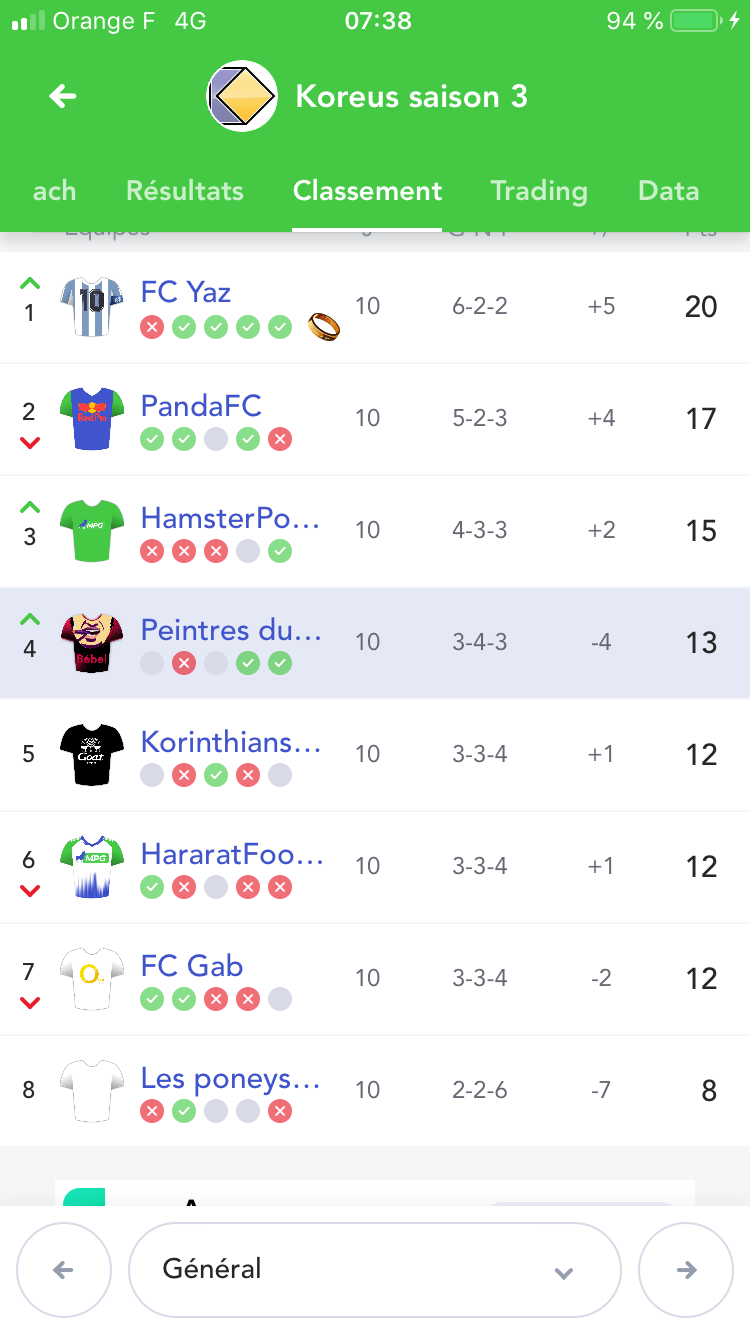Tap FC Yaz's Argentina number 10 jersey
This screenshot has height=1334, width=750.
[91, 306]
